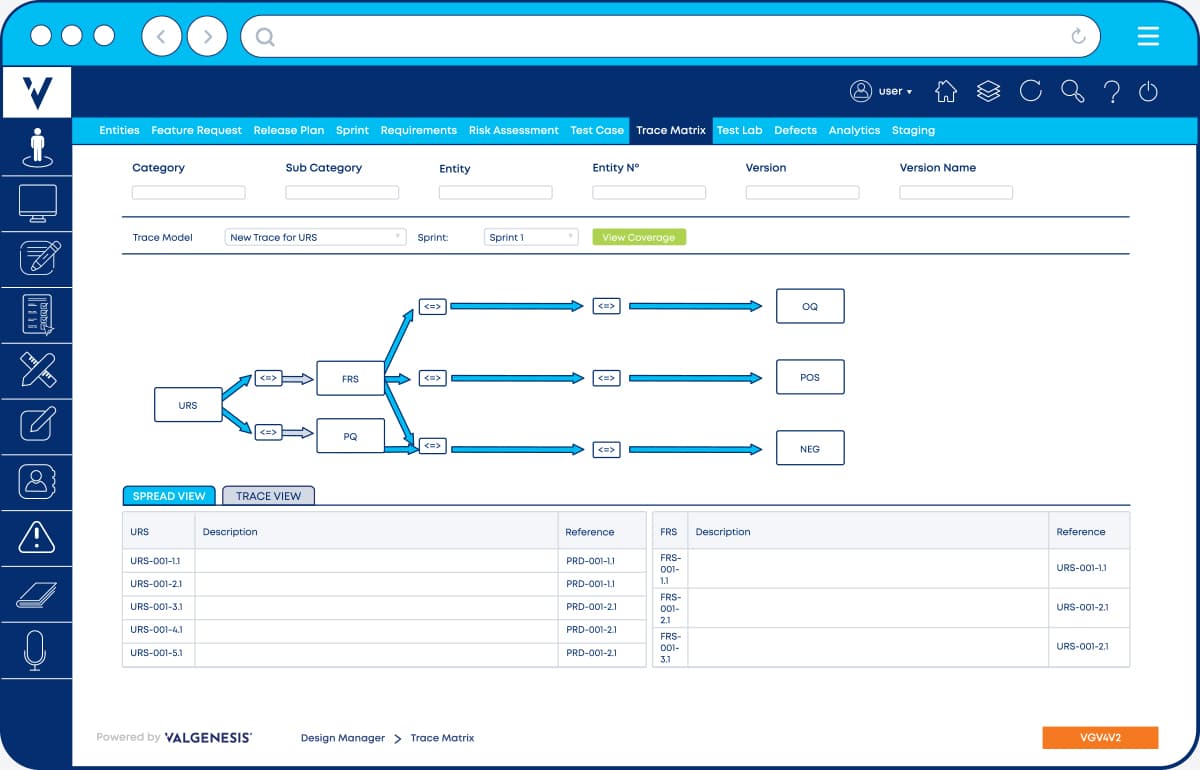Screen dimensions: 1200x770
Task: Expand the Sprint 1 dropdown
Action: point(531,237)
